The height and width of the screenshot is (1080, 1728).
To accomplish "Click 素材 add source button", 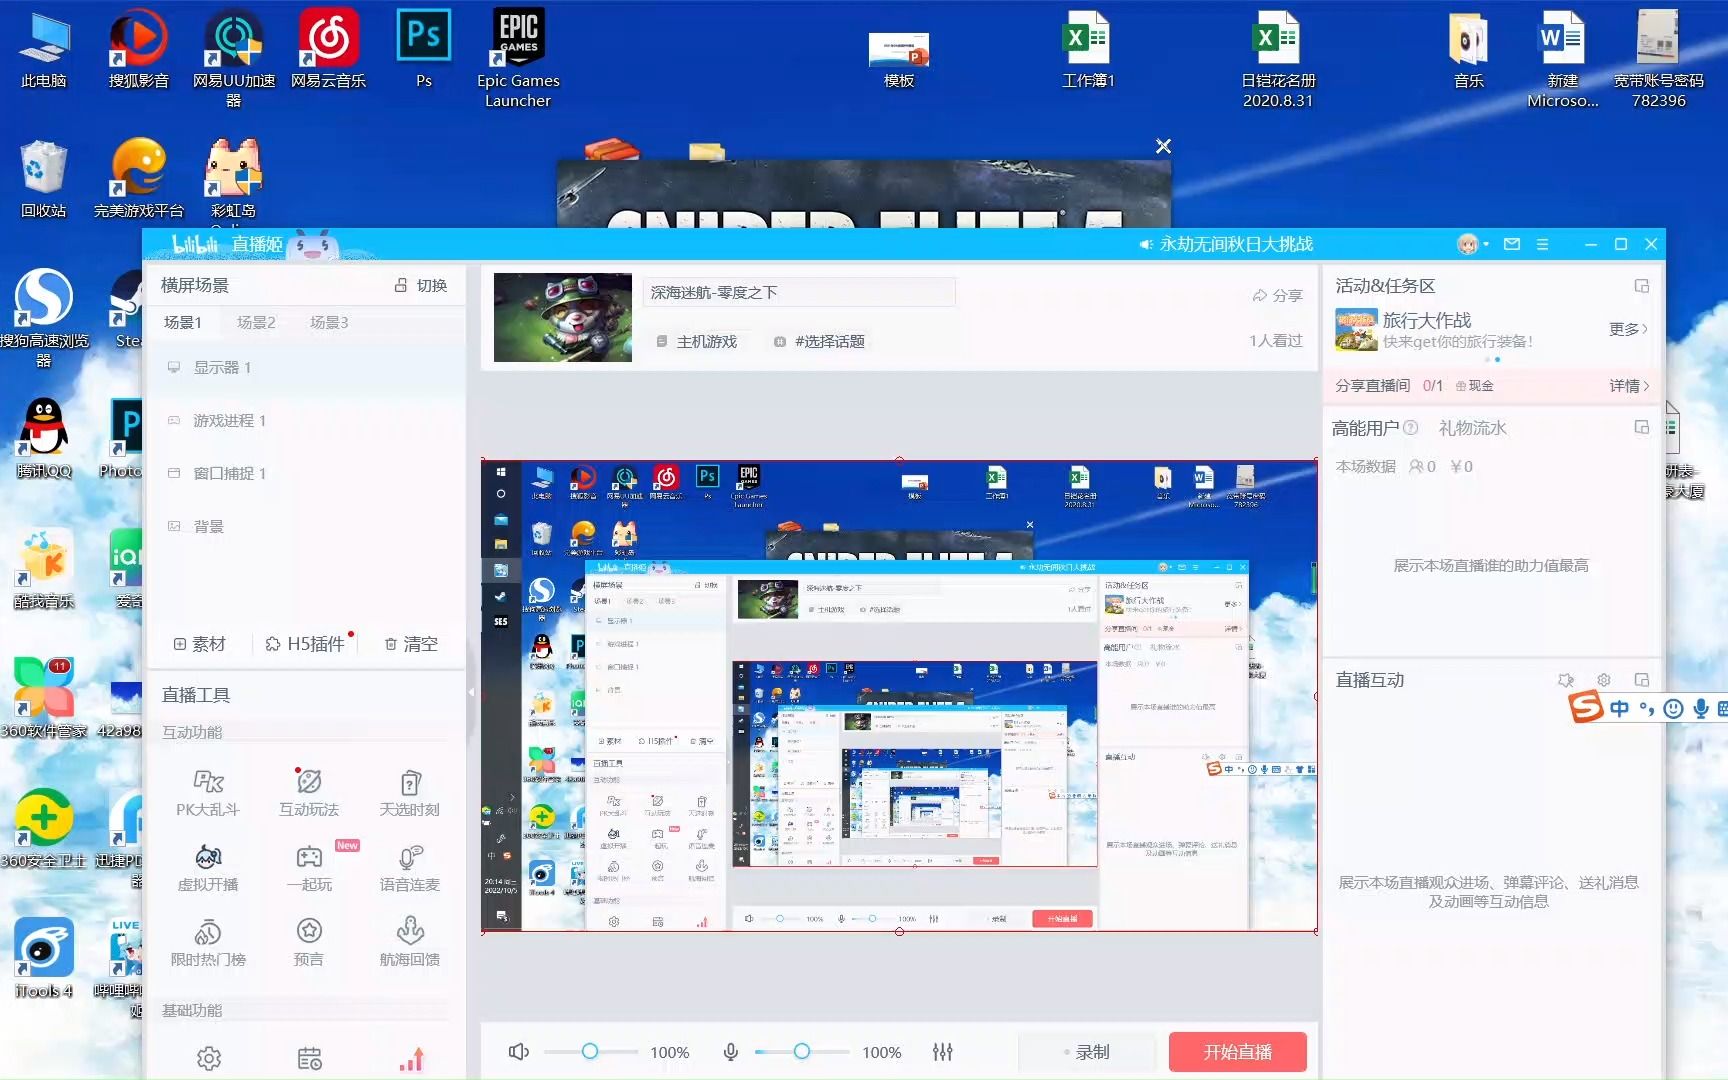I will pyautogui.click(x=199, y=644).
